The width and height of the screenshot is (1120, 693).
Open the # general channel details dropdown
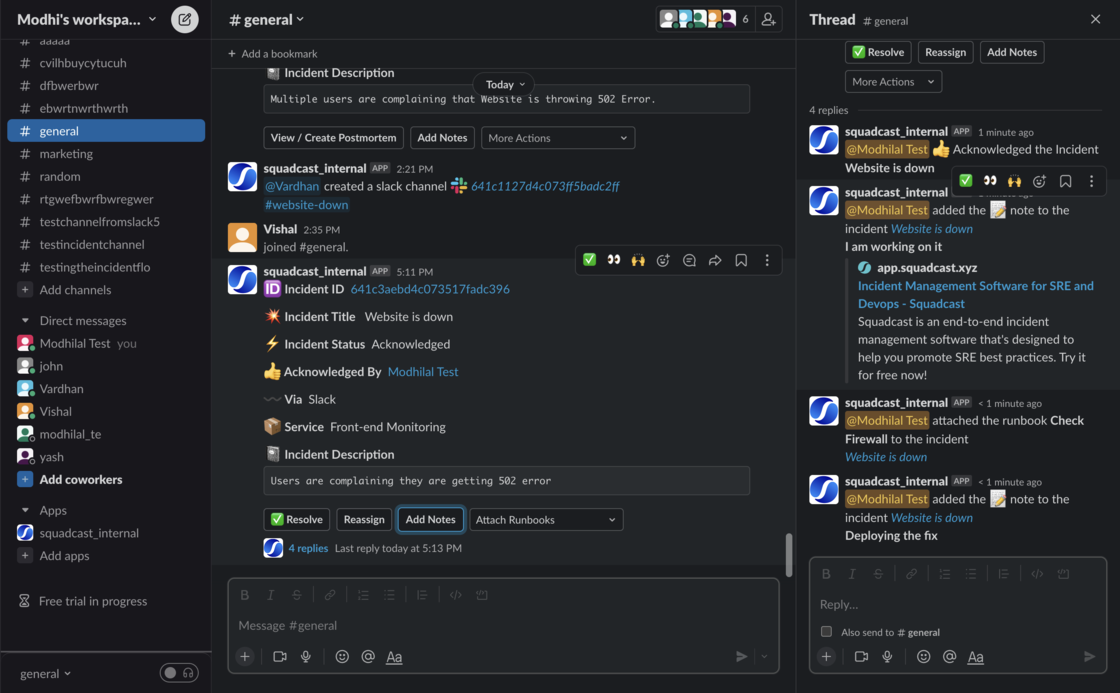(x=266, y=19)
